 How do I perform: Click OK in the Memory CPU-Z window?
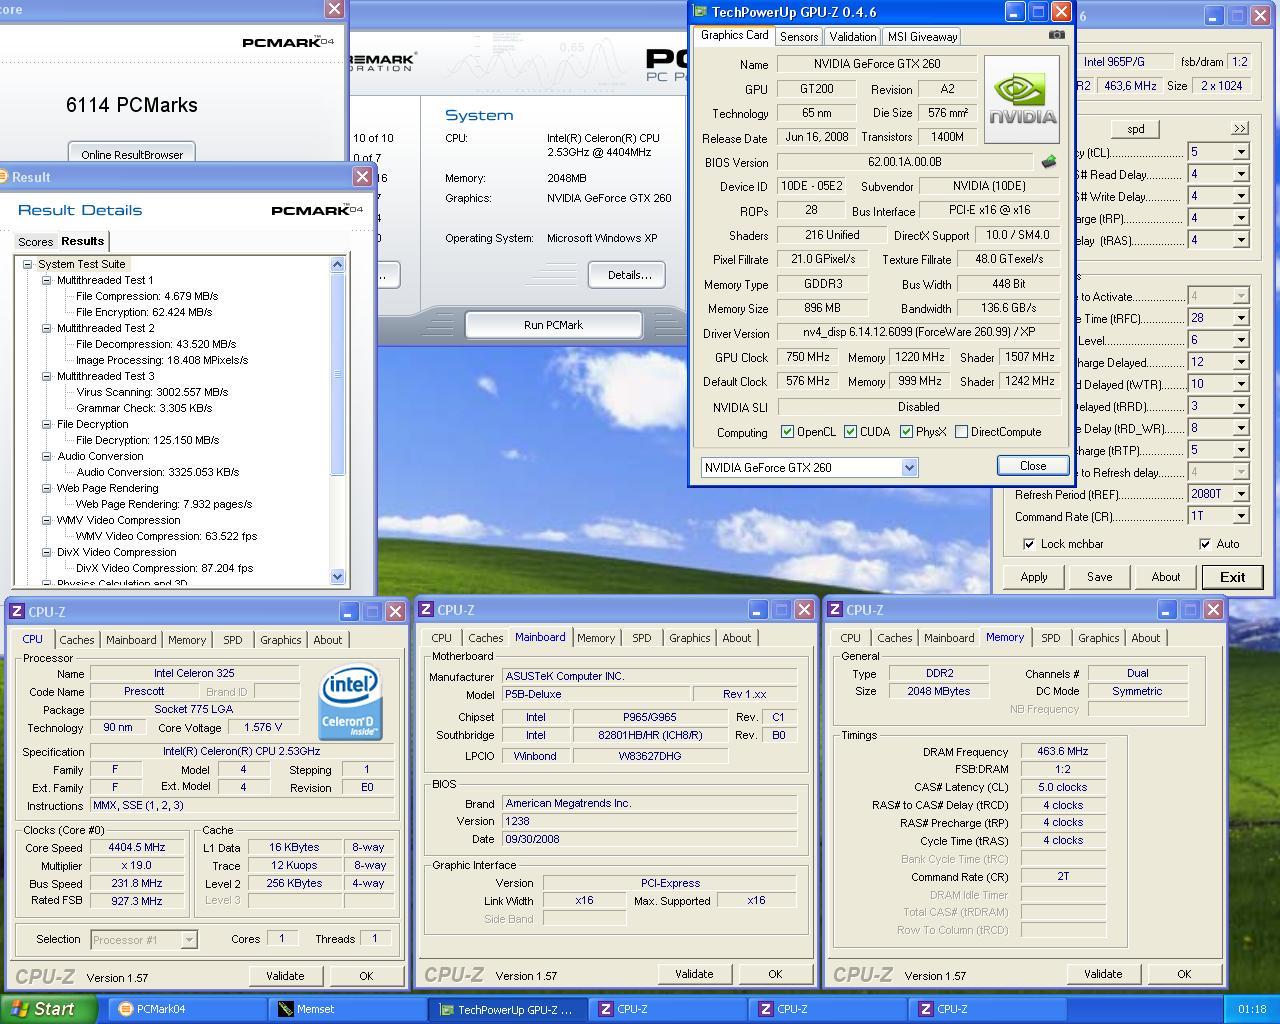click(1184, 974)
